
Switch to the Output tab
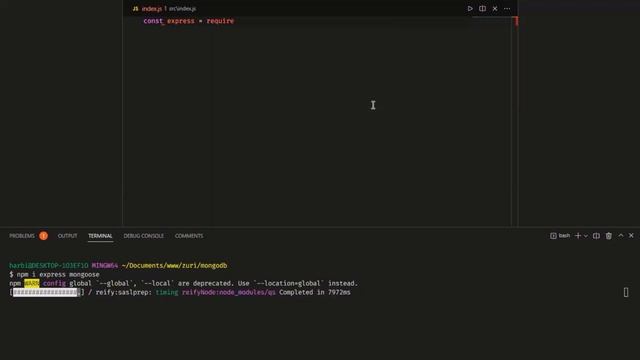(67, 236)
